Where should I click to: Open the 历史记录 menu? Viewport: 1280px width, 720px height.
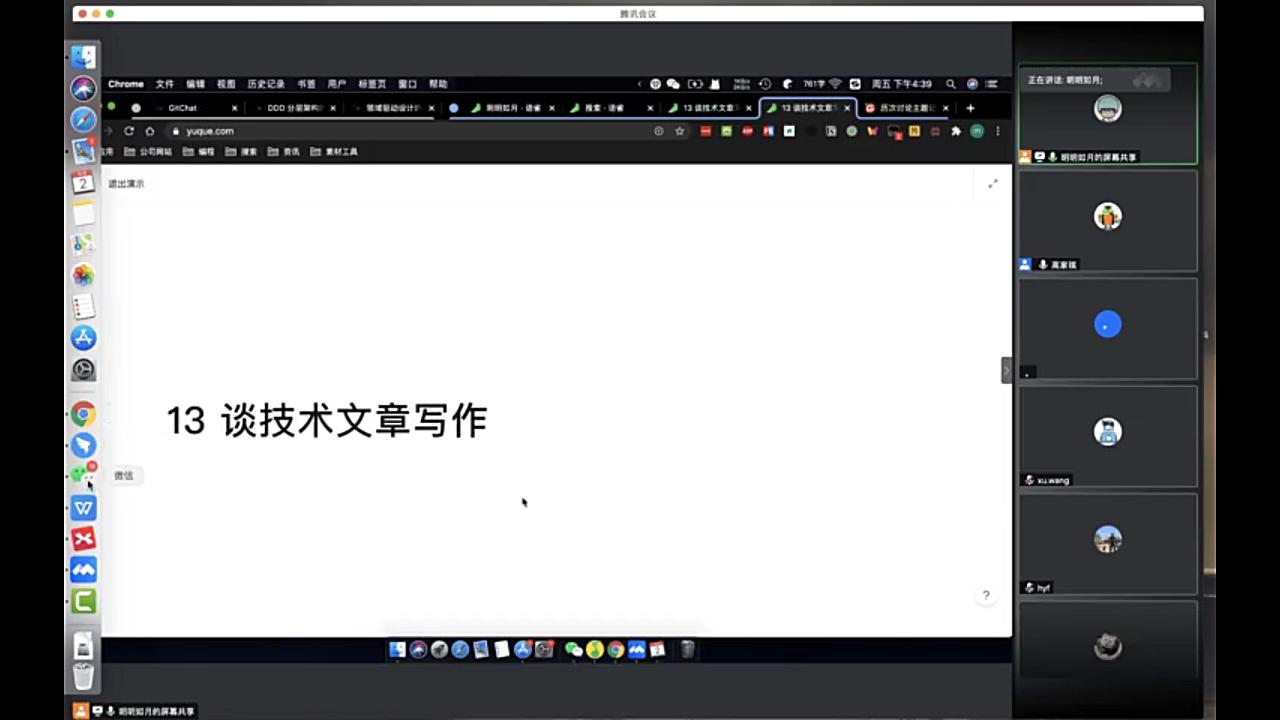click(x=266, y=84)
